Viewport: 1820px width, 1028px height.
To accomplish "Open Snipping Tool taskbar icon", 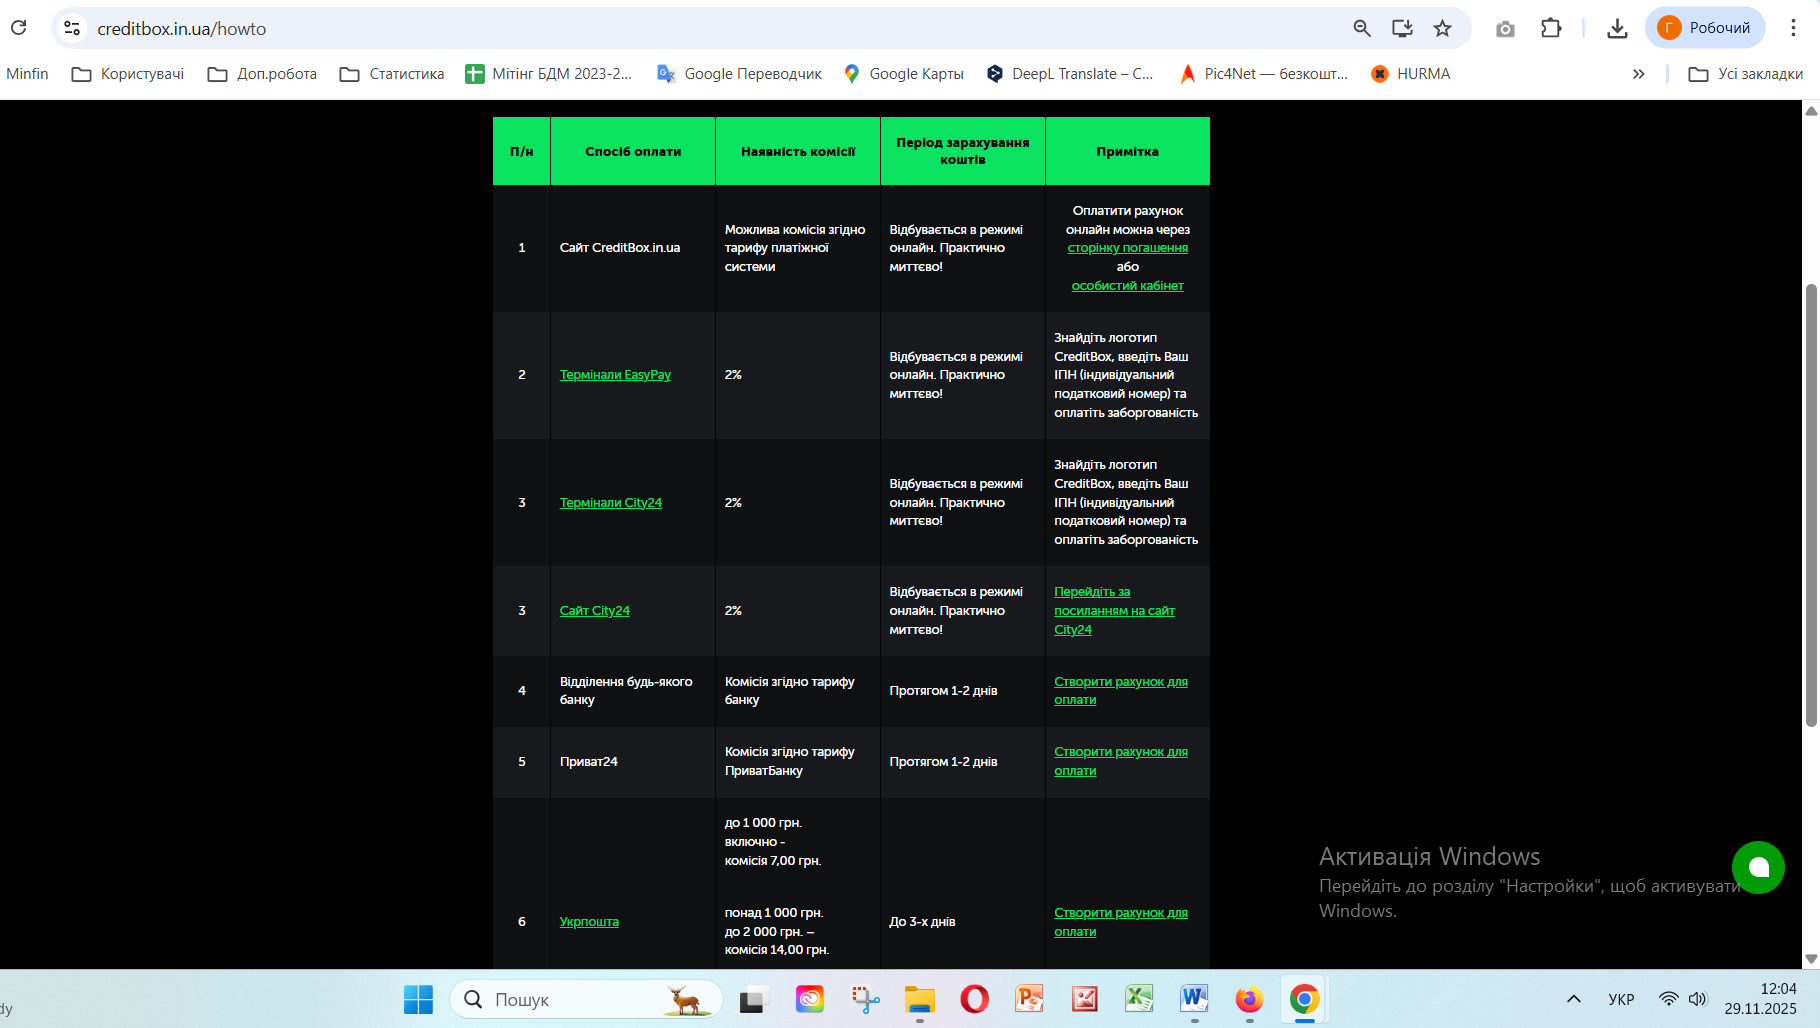I will (865, 999).
